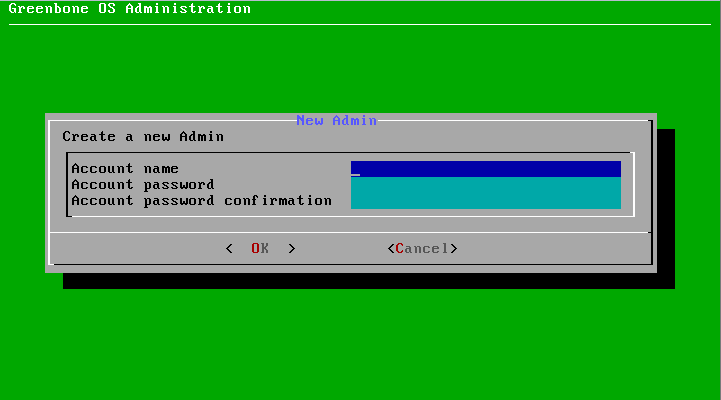Screen dimensions: 721x400
Task: Select the Account password confirmation field
Action: coord(486,201)
